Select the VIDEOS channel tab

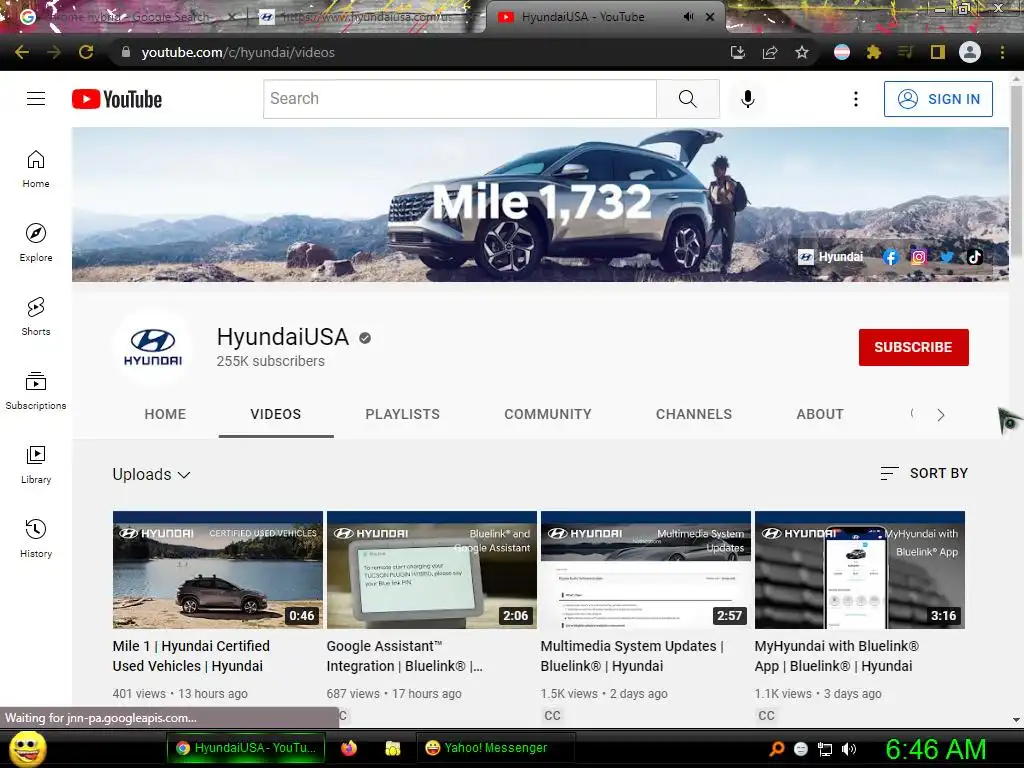276,414
